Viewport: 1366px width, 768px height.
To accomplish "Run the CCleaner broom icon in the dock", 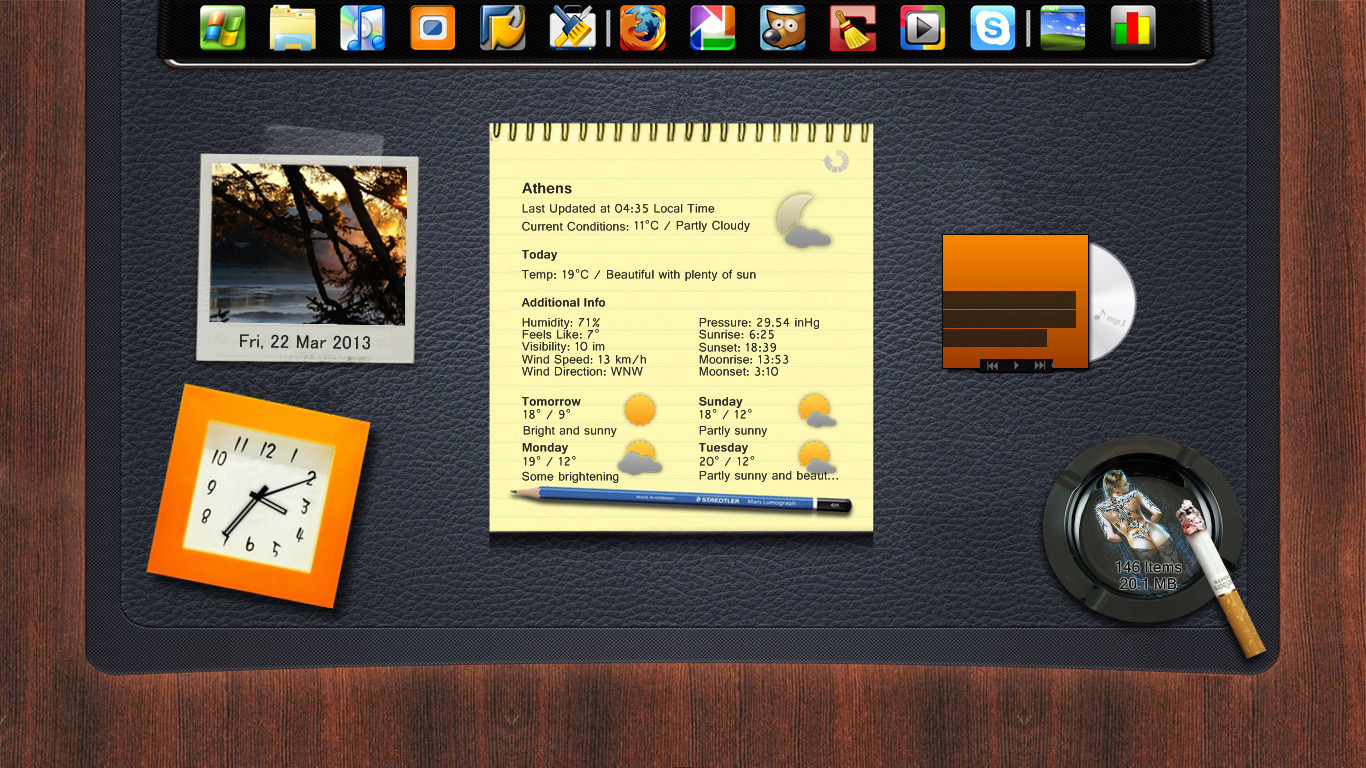I will 851,29.
